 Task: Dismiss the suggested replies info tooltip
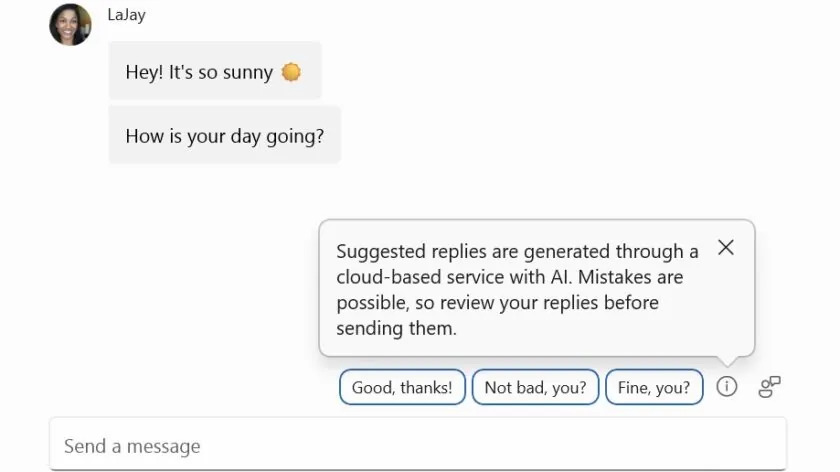[726, 248]
